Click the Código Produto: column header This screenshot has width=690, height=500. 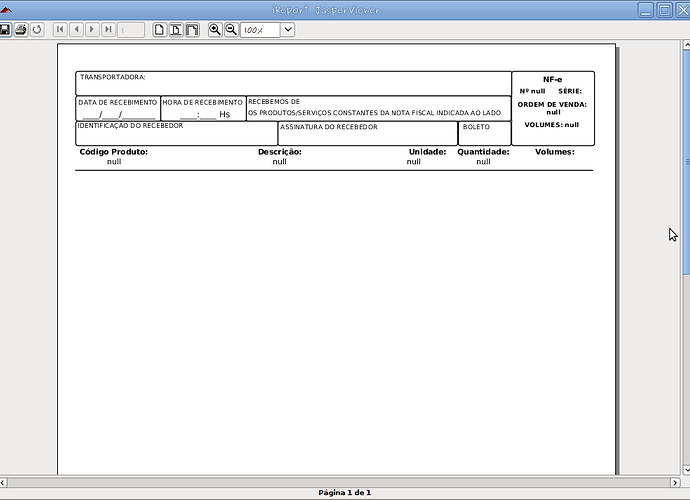click(x=114, y=152)
